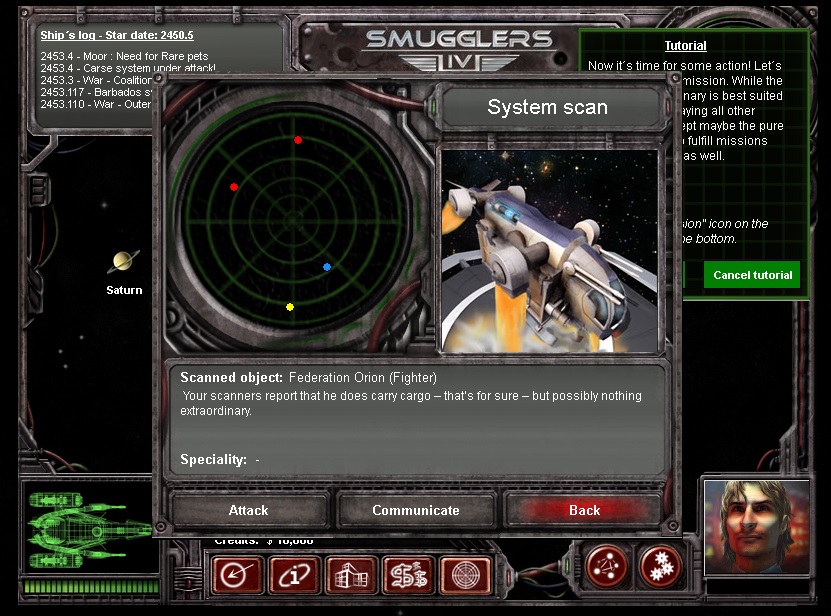The height and width of the screenshot is (616, 831).
Task: Select the top red radar contact
Action: 298,140
